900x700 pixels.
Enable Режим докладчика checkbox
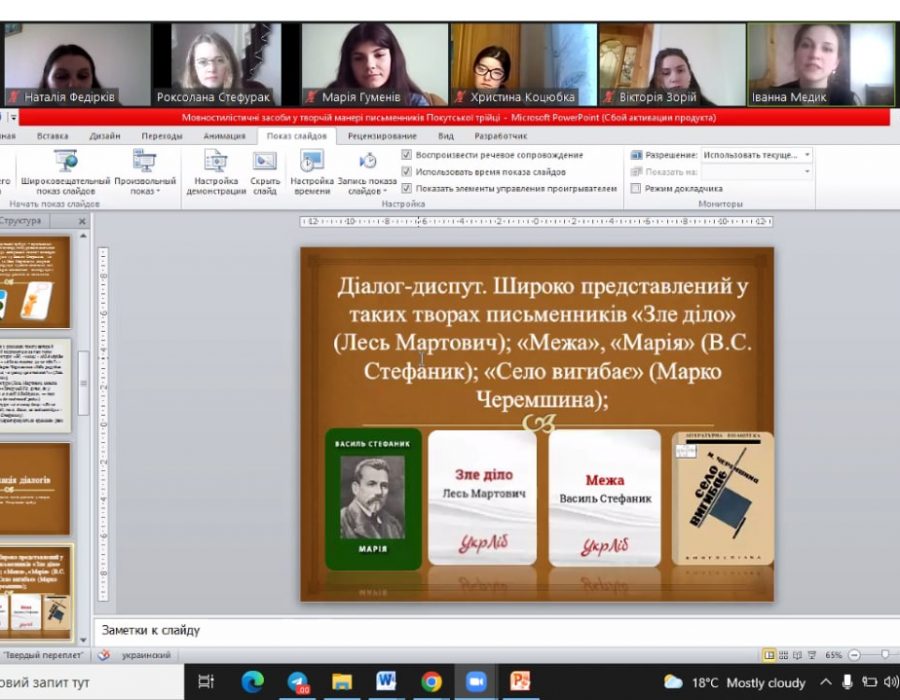tap(636, 188)
